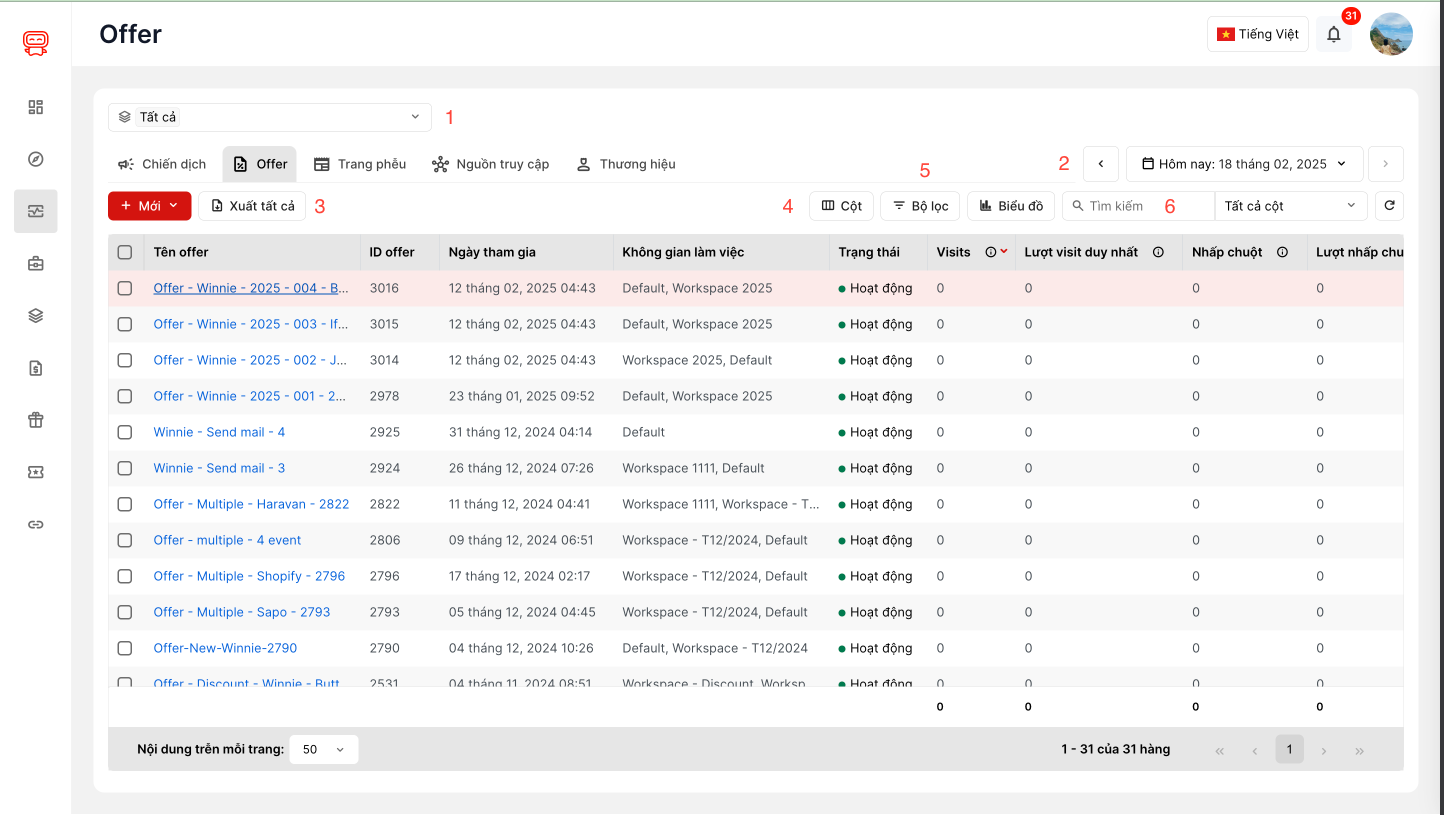
Task: Click the briefcase icon in the sidebar
Action: (36, 264)
